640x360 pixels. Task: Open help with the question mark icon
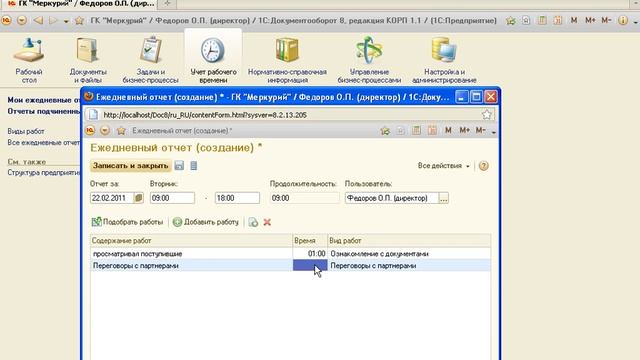(x=484, y=166)
